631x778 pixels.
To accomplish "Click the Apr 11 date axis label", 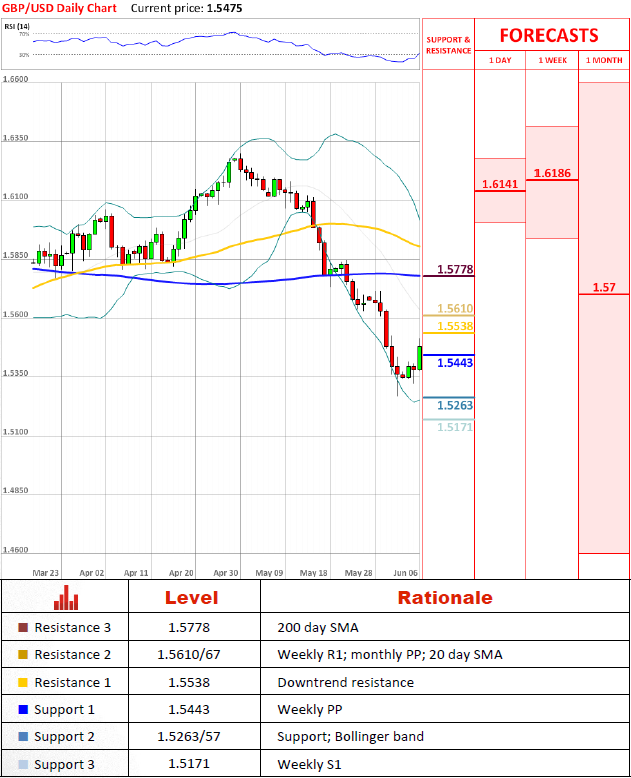I will coord(136,573).
